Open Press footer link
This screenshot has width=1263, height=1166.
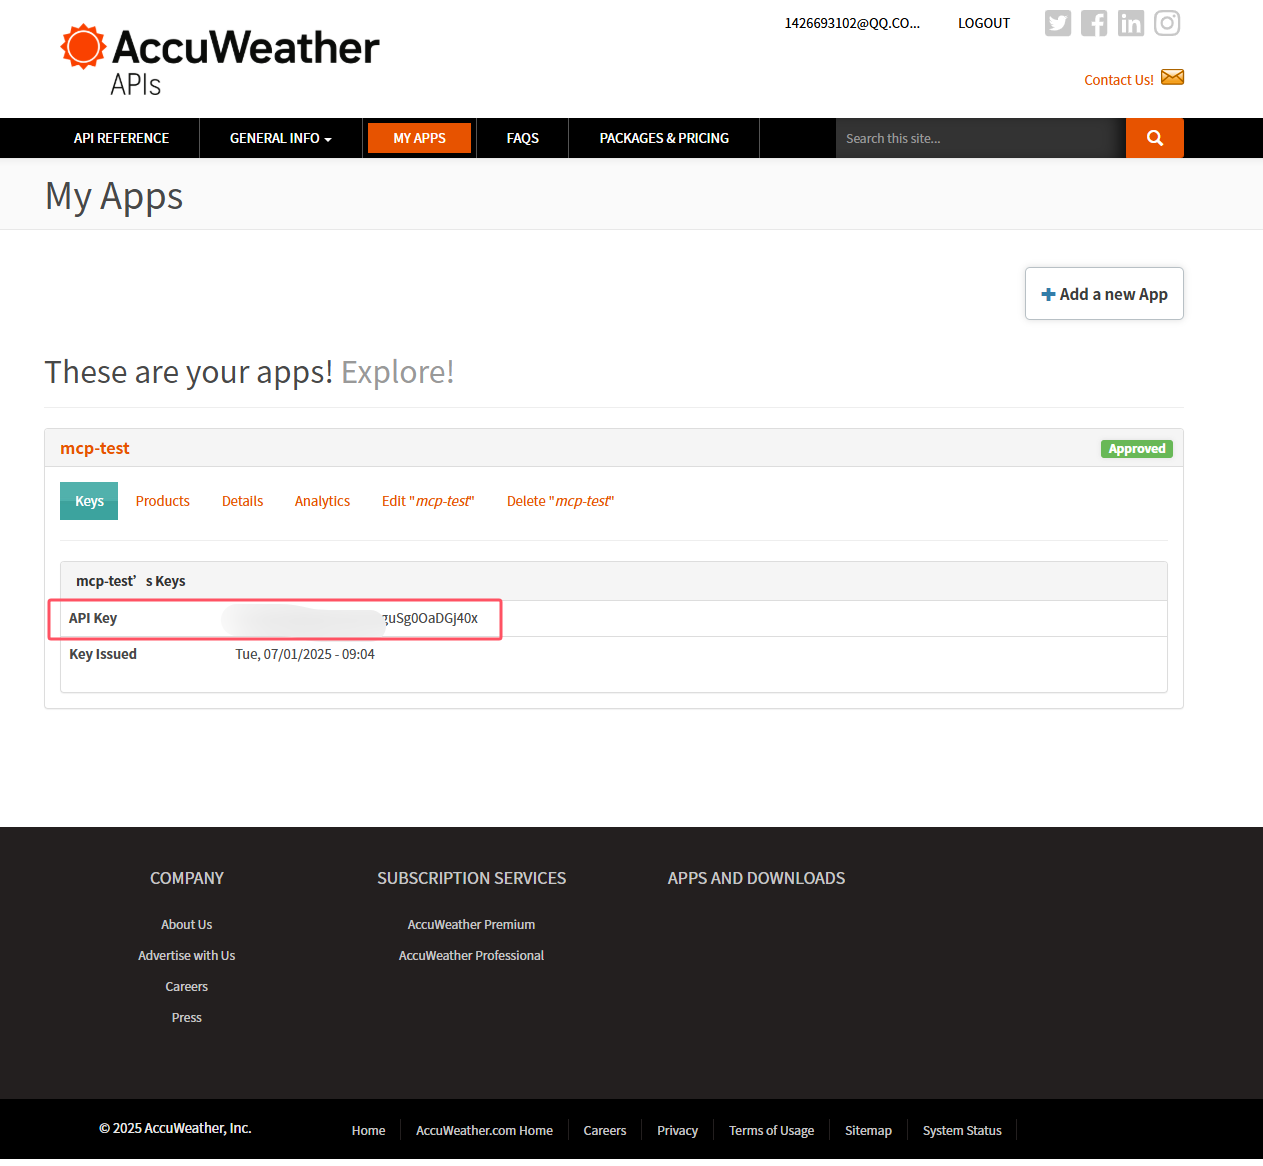187,1017
